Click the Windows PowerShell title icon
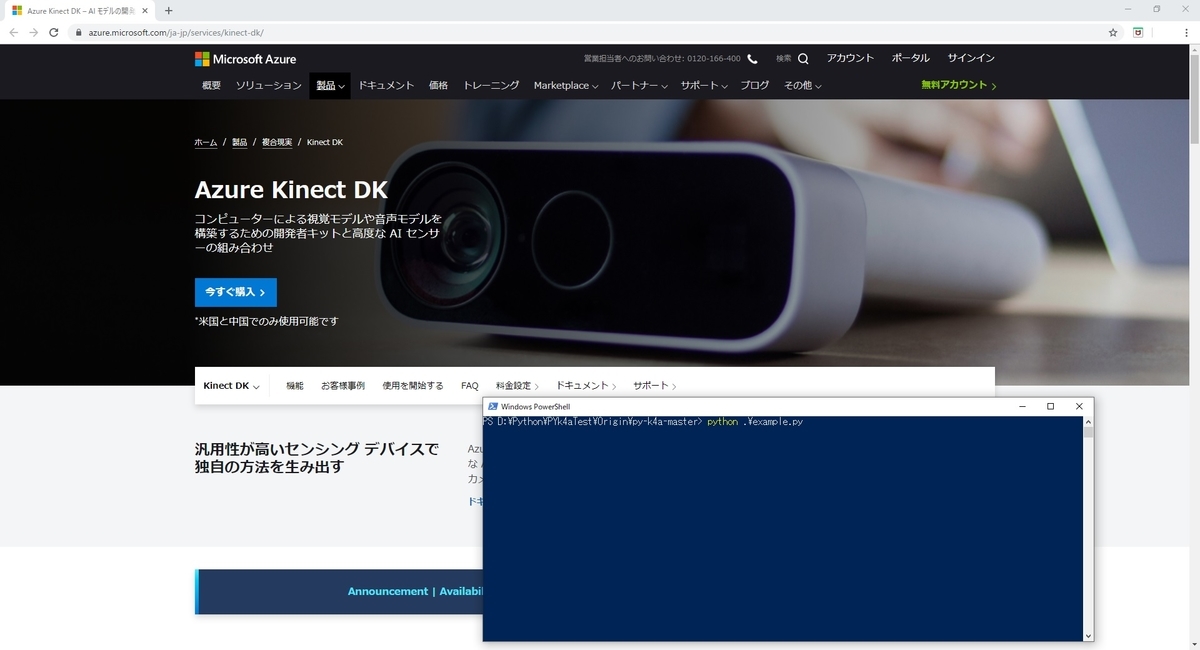1200x650 pixels. pyautogui.click(x=492, y=406)
